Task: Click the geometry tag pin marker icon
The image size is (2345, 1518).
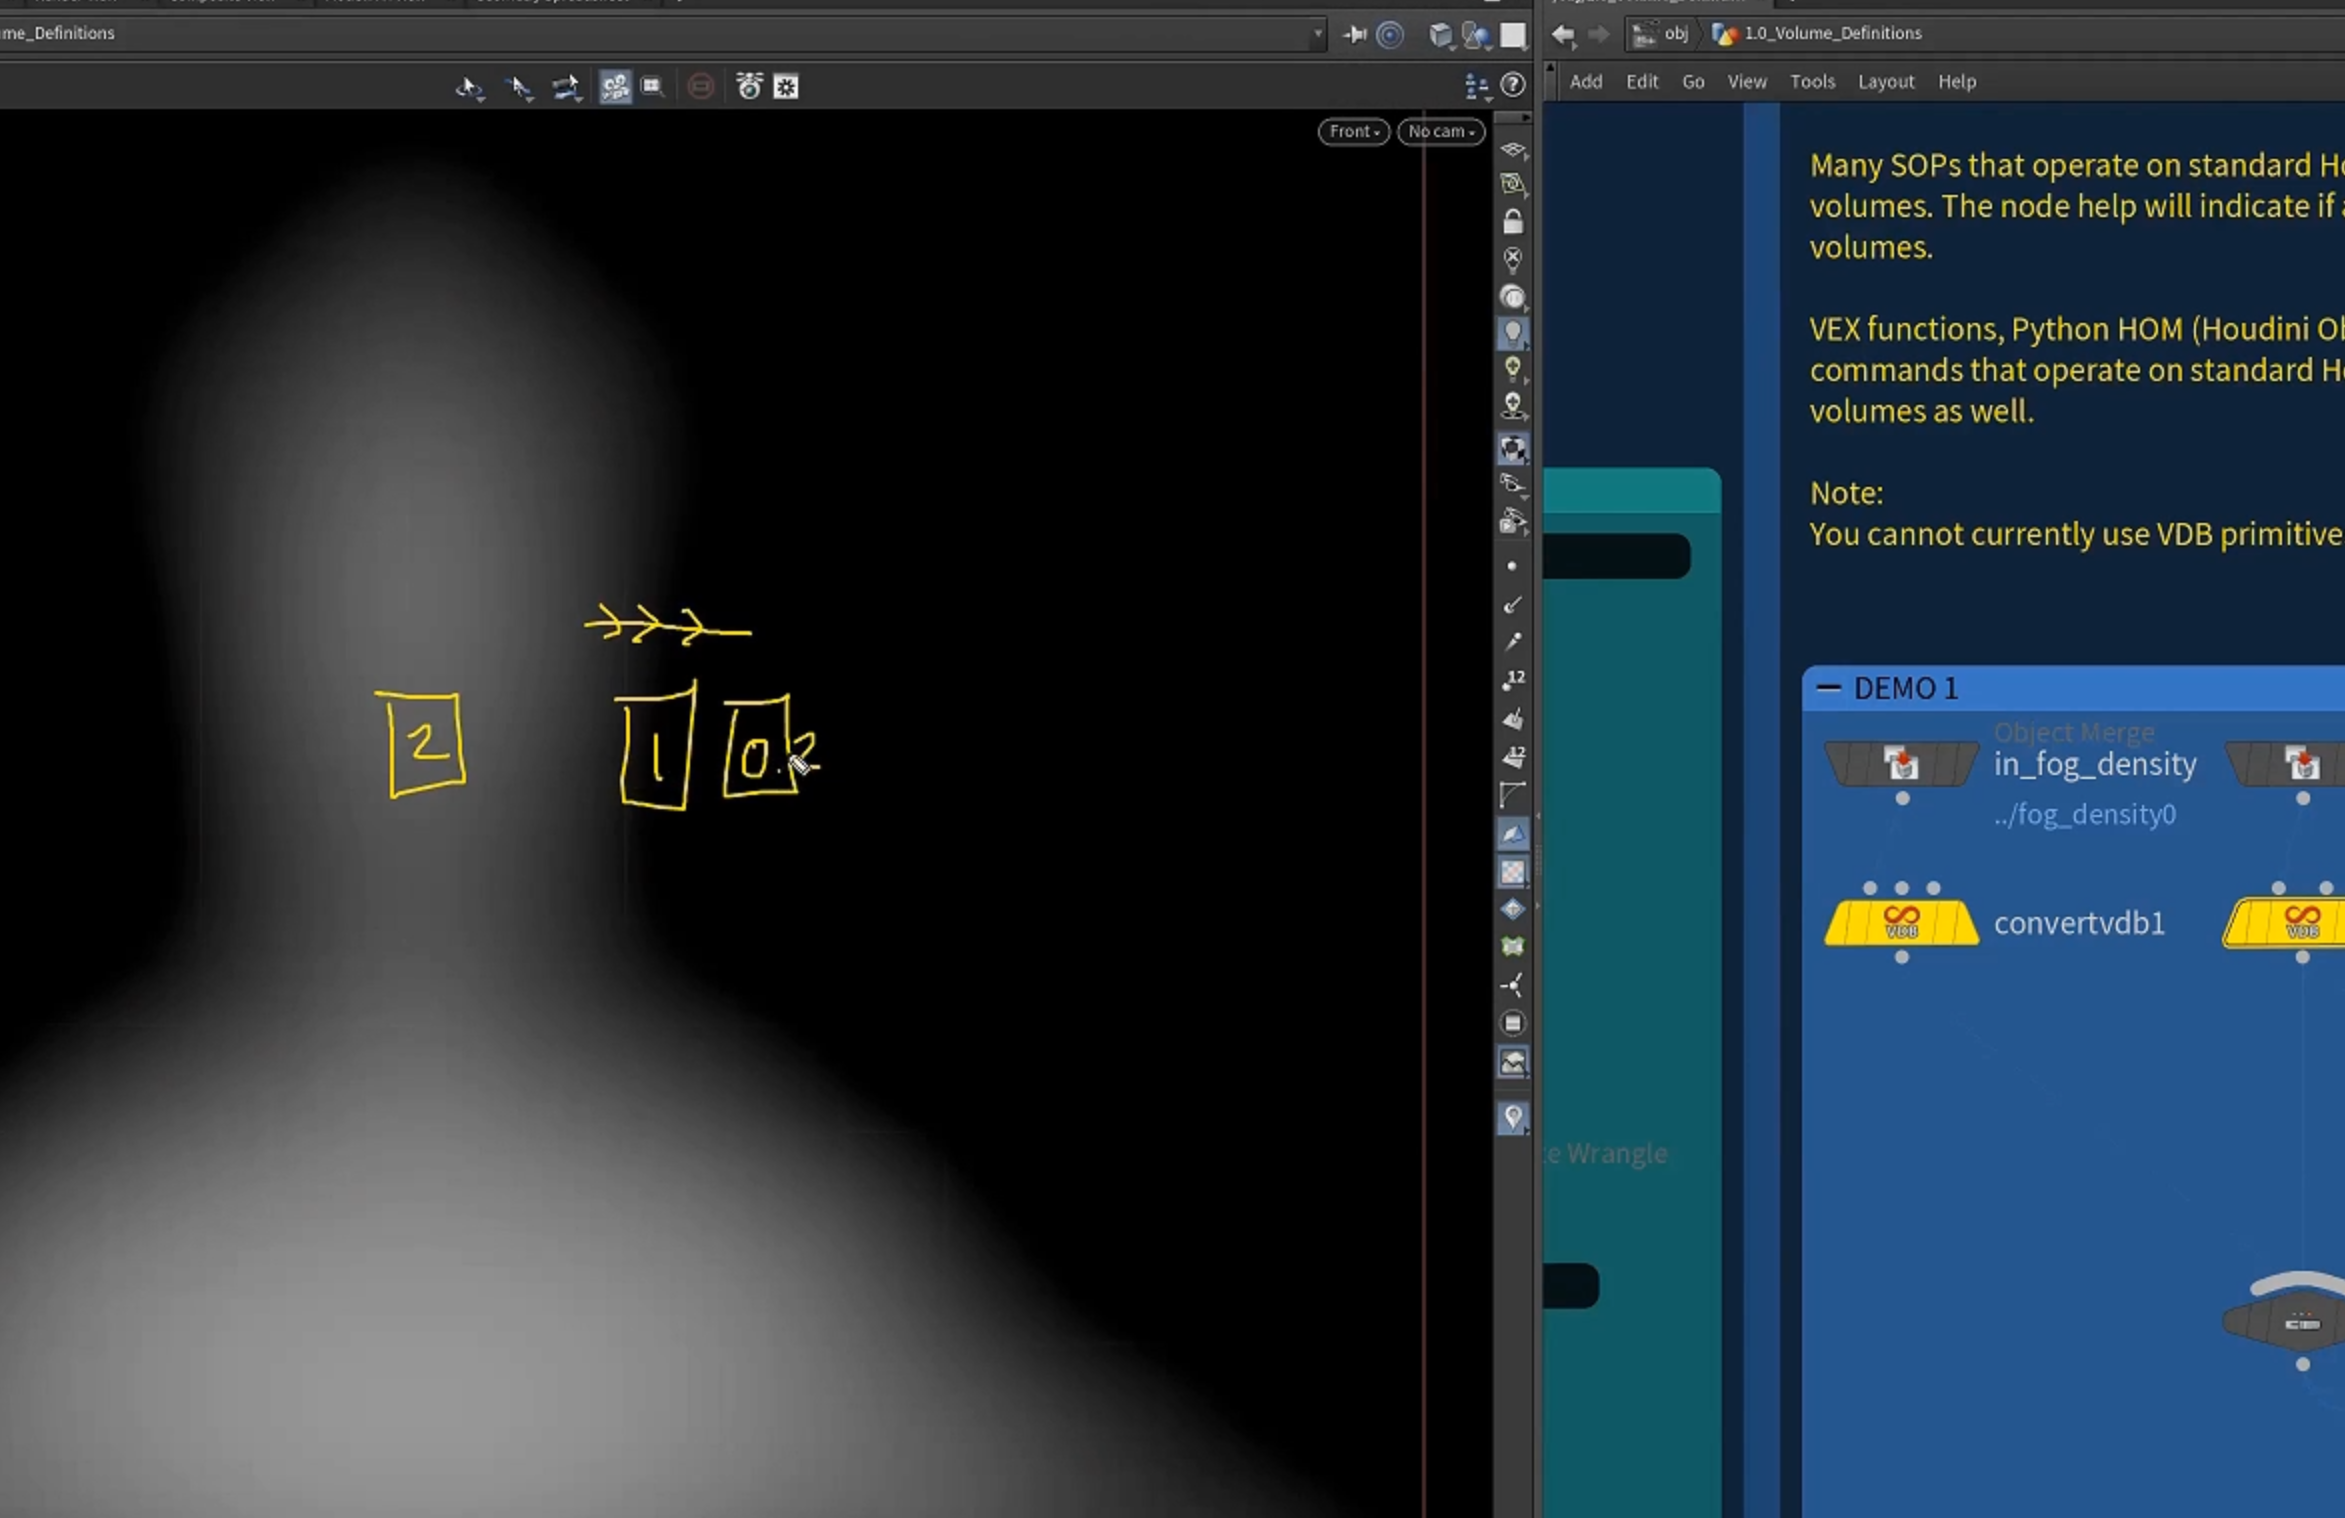Action: (1513, 1118)
